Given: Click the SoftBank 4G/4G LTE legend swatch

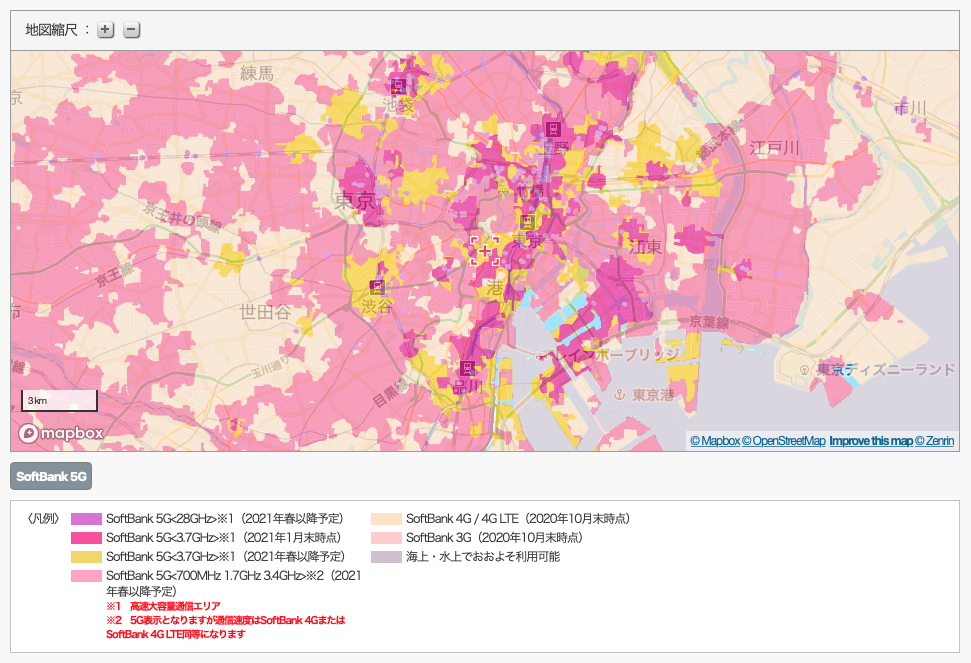Looking at the screenshot, I should (386, 519).
